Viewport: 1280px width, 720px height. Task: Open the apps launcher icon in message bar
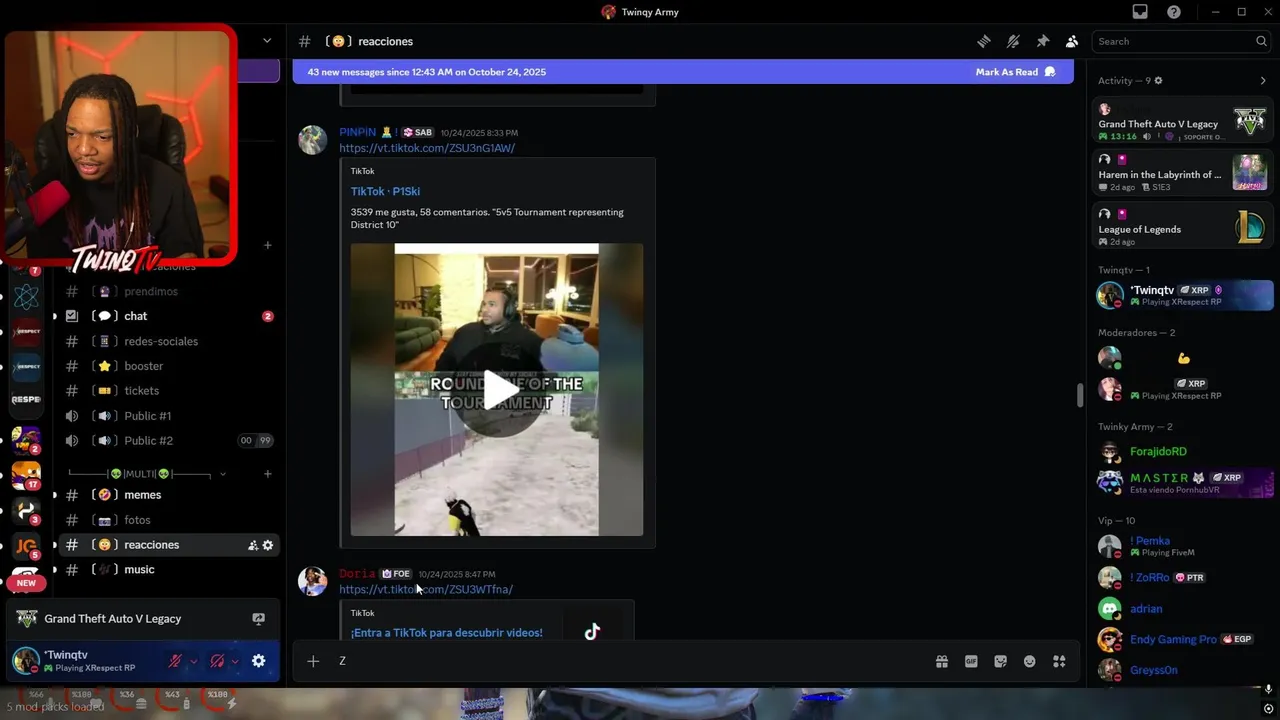pos(1059,661)
